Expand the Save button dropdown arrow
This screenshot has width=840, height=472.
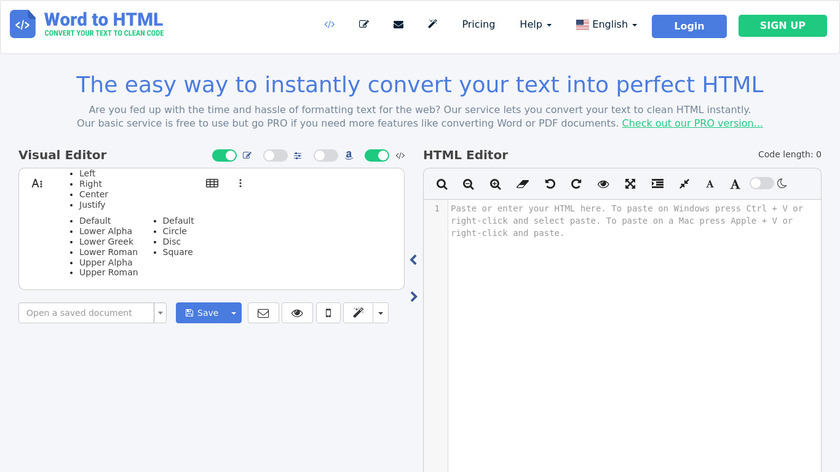tap(234, 313)
